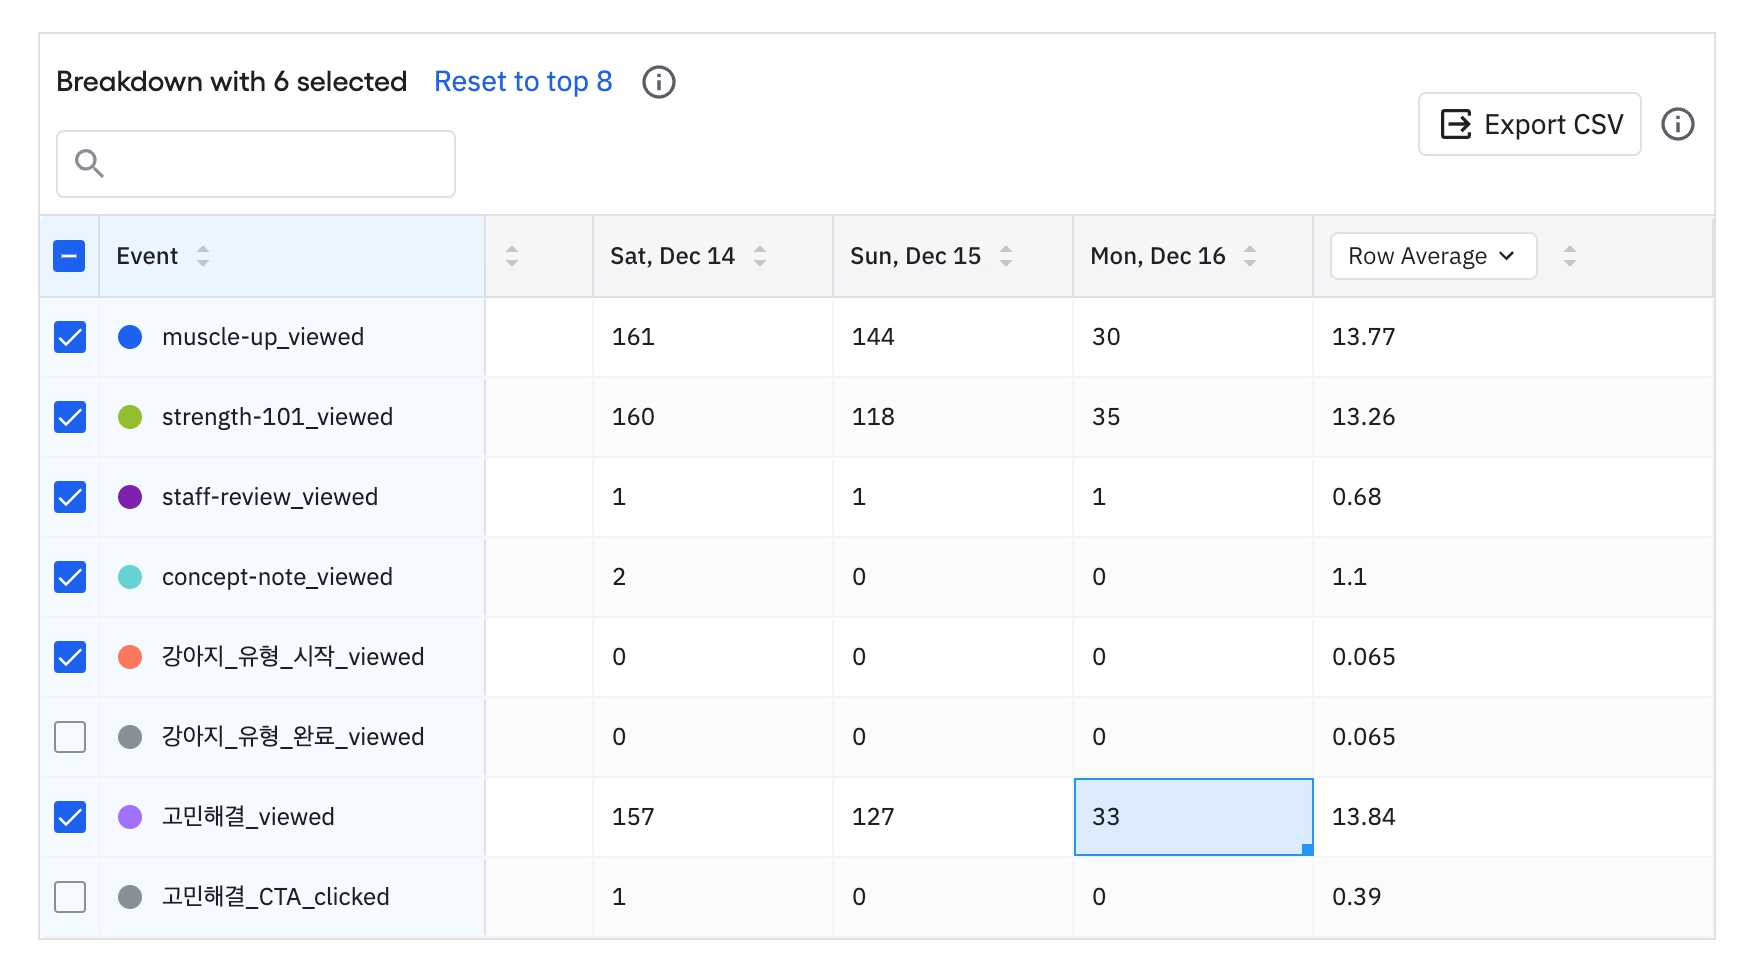Image resolution: width=1748 pixels, height=976 pixels.
Task: Sort by the Event column arrows
Action: click(203, 256)
